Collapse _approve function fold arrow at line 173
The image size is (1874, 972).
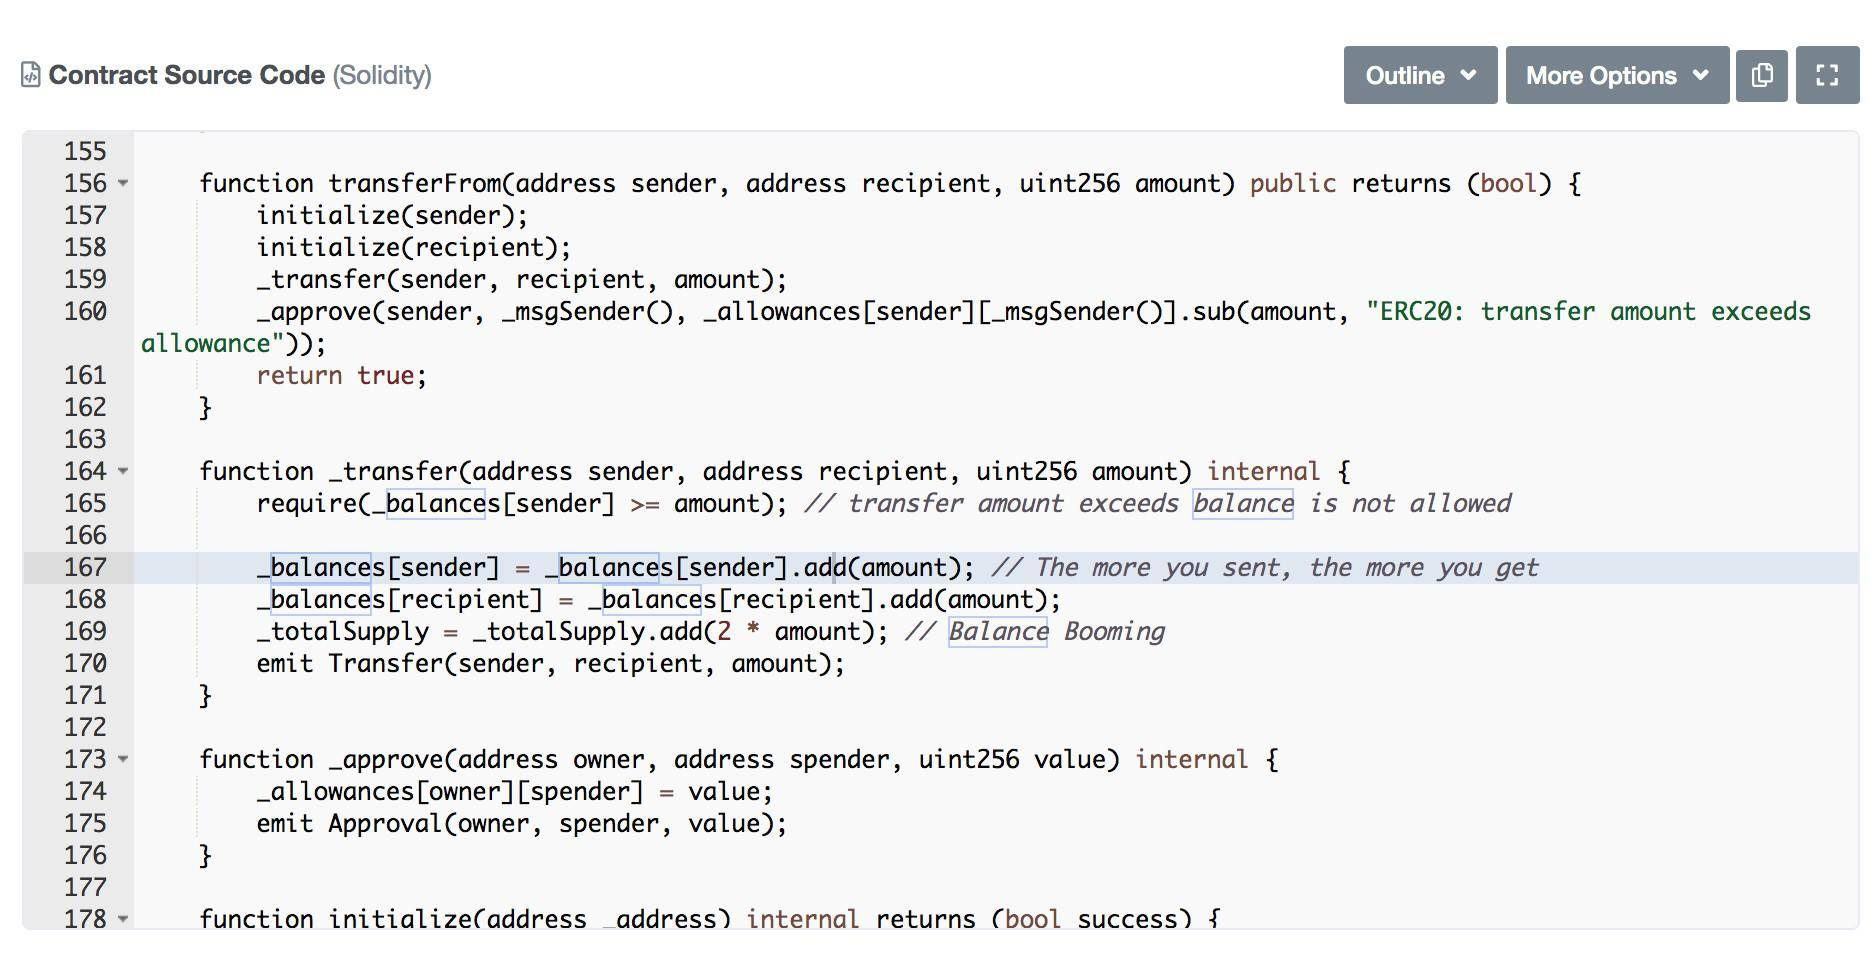point(123,760)
